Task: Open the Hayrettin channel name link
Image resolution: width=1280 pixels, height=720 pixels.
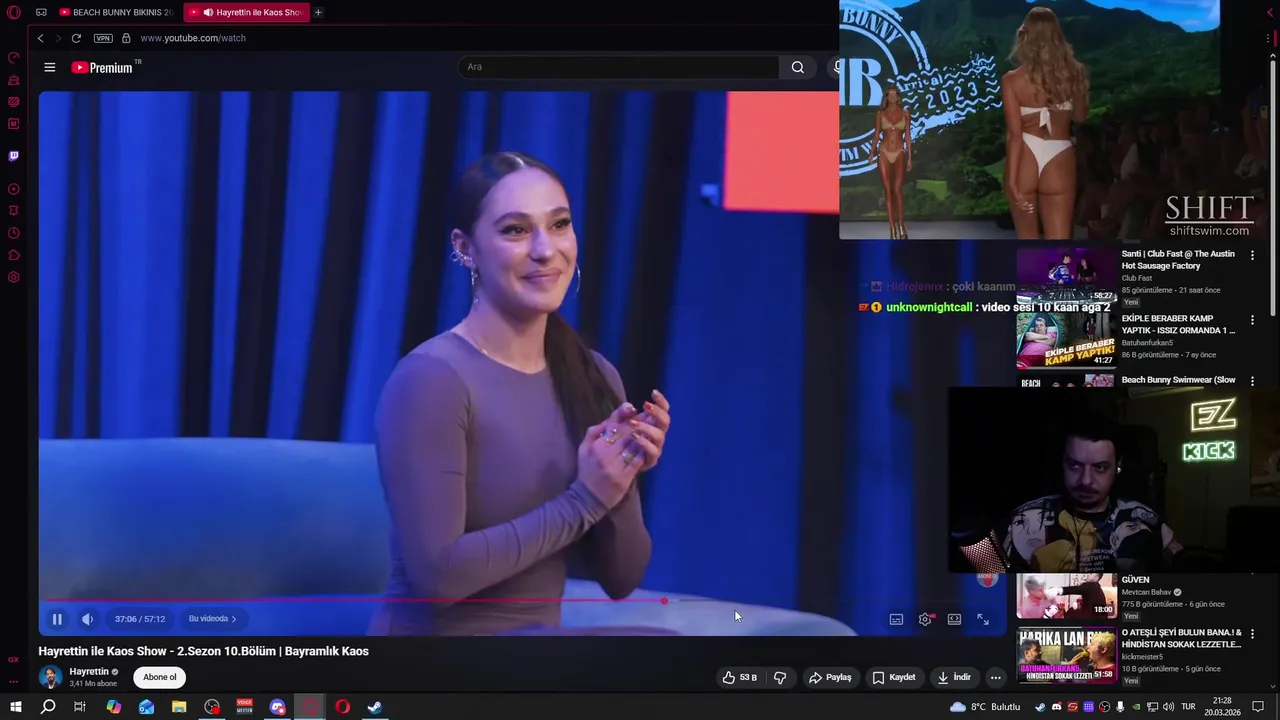Action: tap(89, 672)
